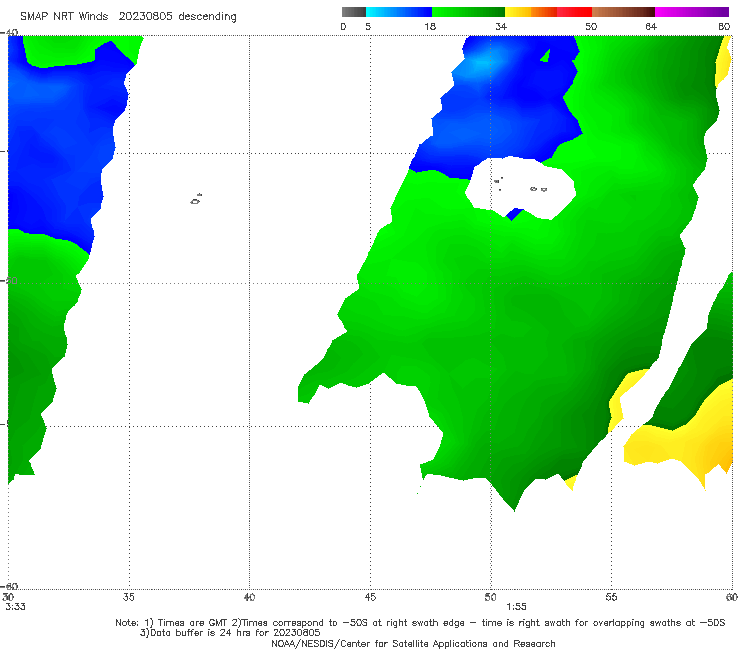The image size is (740, 650).
Task: Click the green 18–34 color bar segment
Action: coord(468,12)
